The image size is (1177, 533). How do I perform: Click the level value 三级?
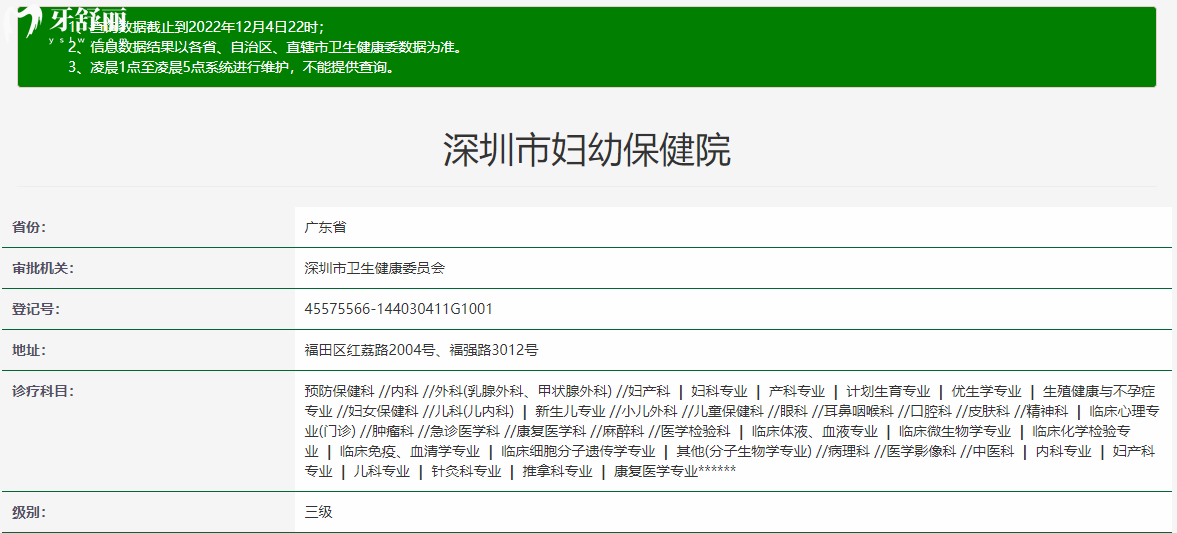[x=318, y=513]
